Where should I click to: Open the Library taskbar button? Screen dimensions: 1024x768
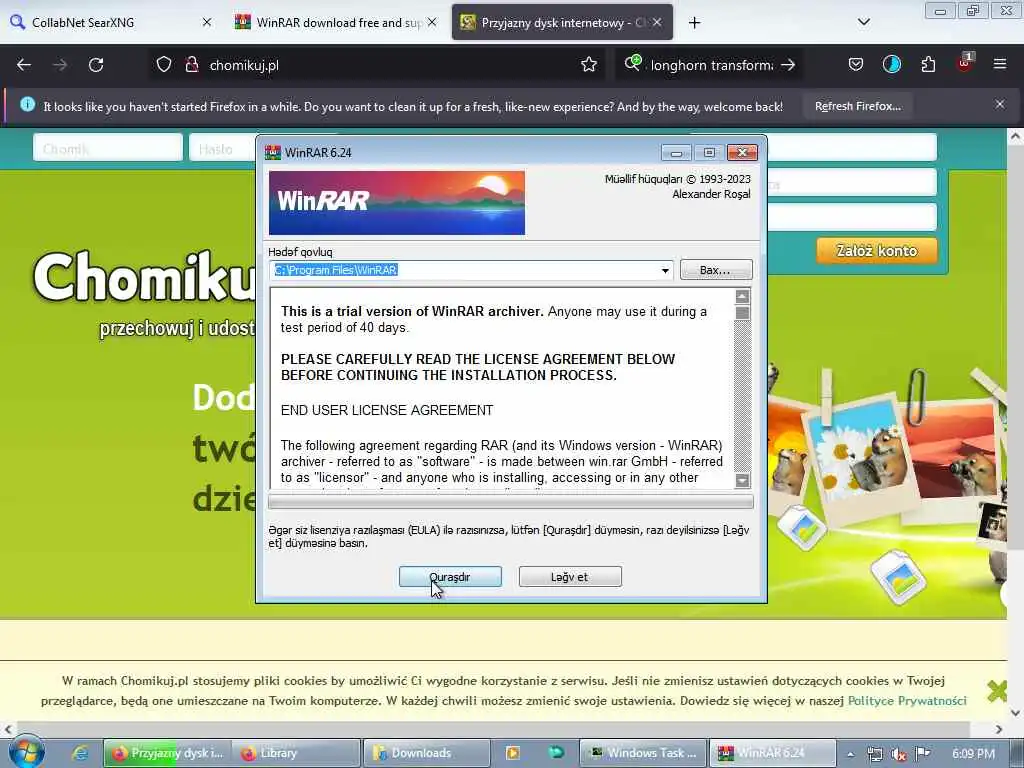click(295, 753)
